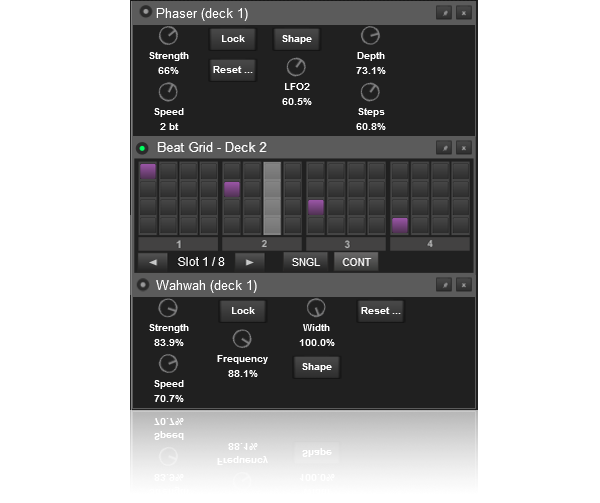Click the Phaser Shape button
Screen dimensions: 600x503
pyautogui.click(x=297, y=39)
